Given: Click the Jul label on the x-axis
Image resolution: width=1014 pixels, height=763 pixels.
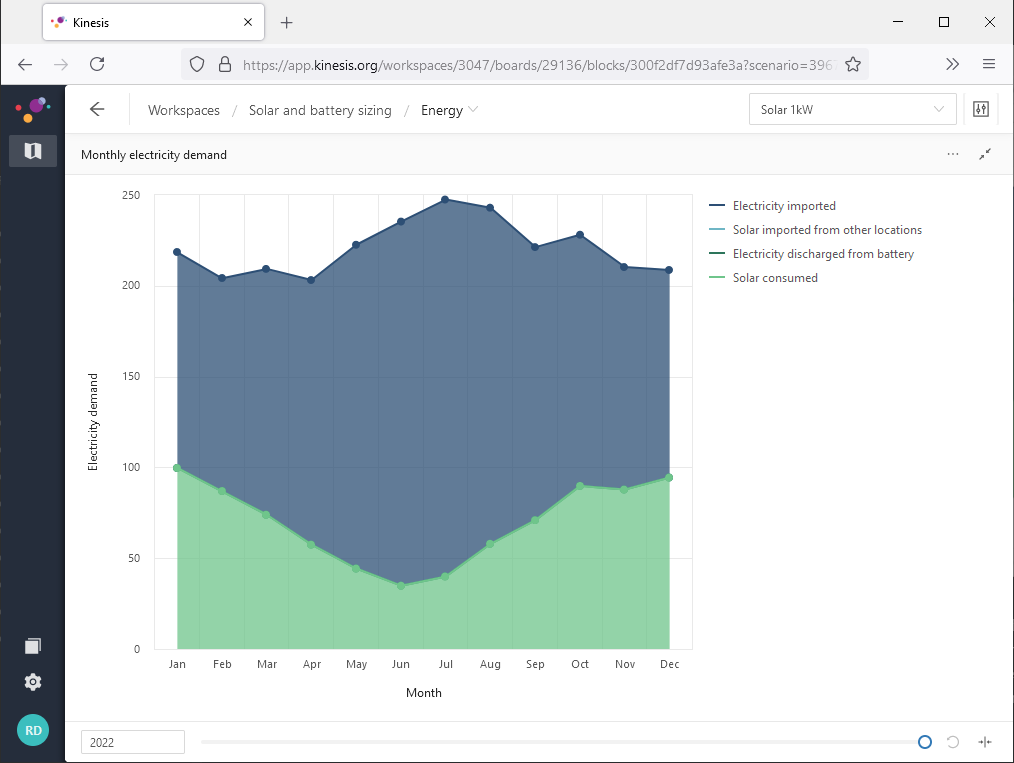Looking at the screenshot, I should point(446,664).
